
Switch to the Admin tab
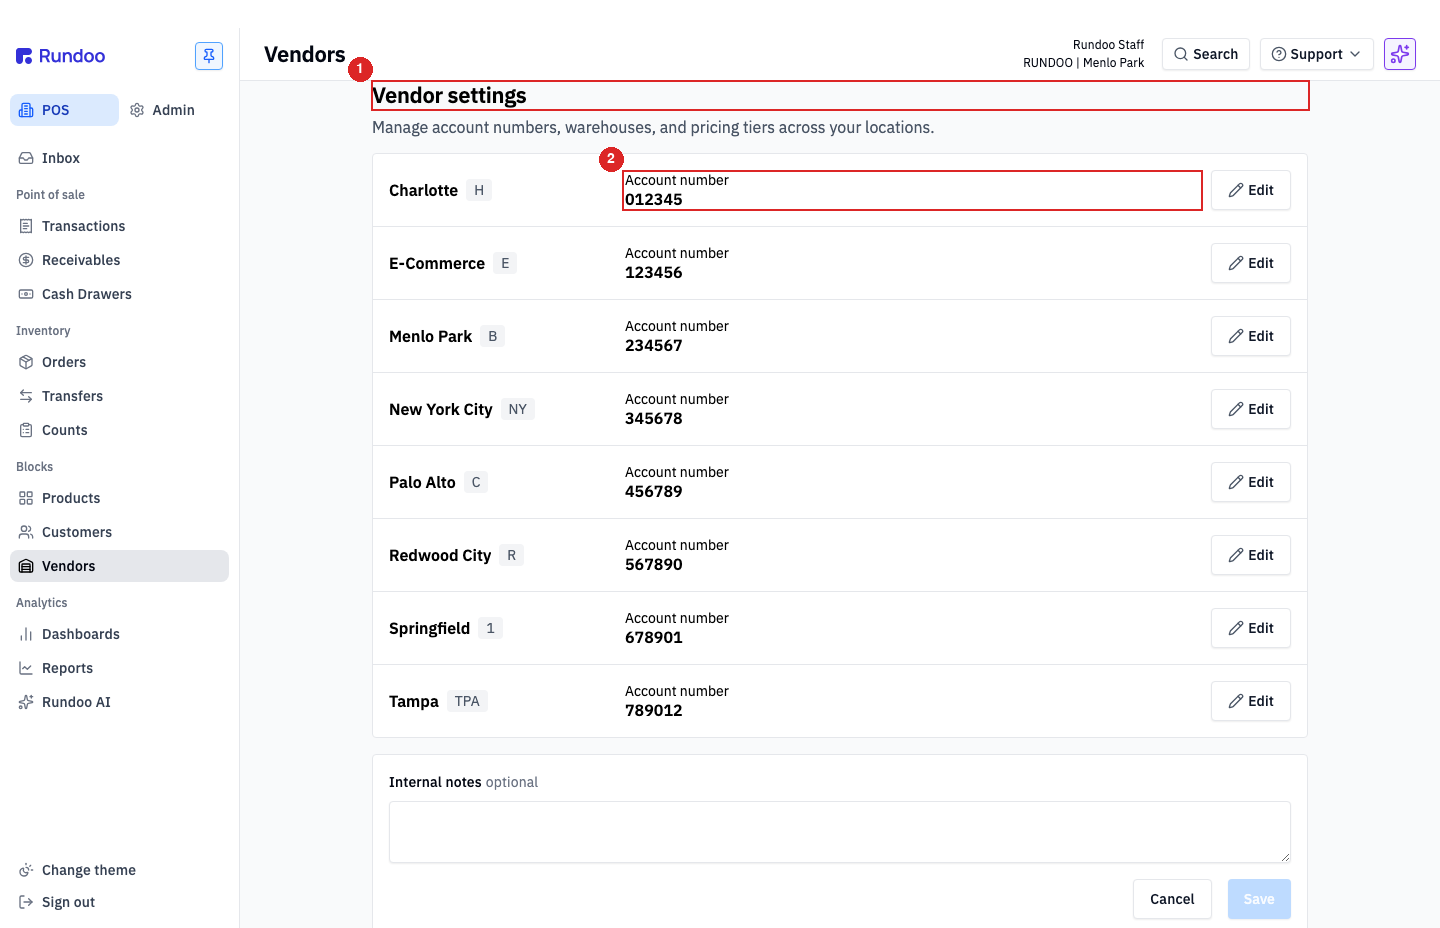[x=162, y=110]
